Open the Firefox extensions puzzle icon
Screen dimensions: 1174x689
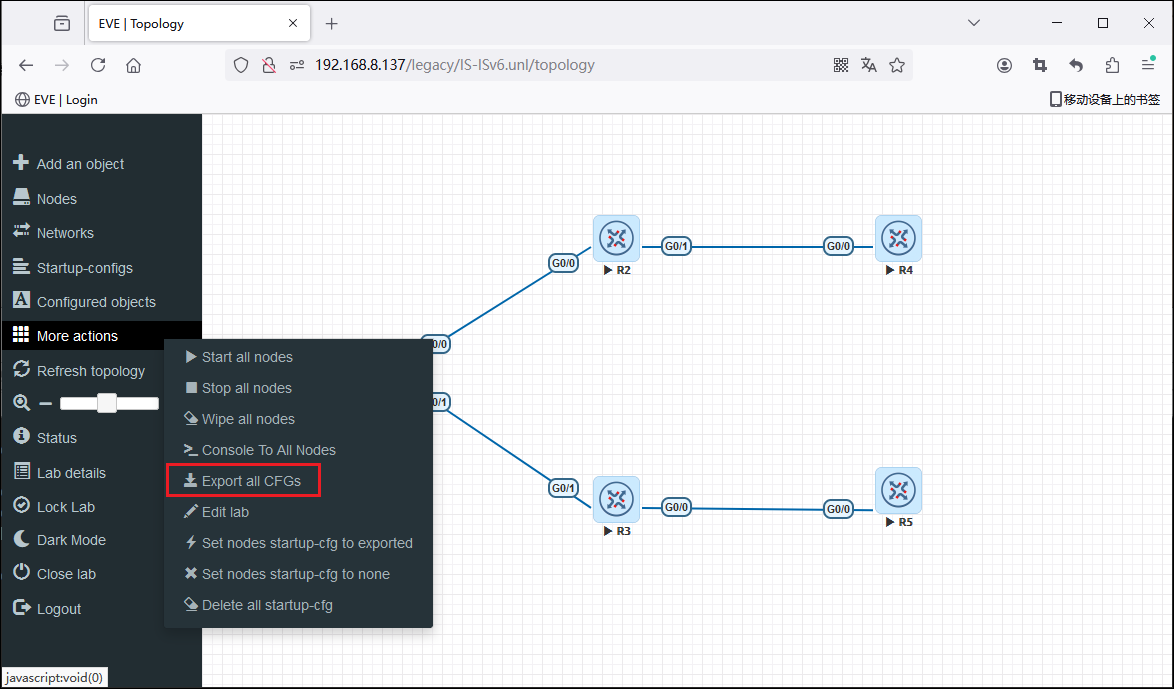[1112, 65]
